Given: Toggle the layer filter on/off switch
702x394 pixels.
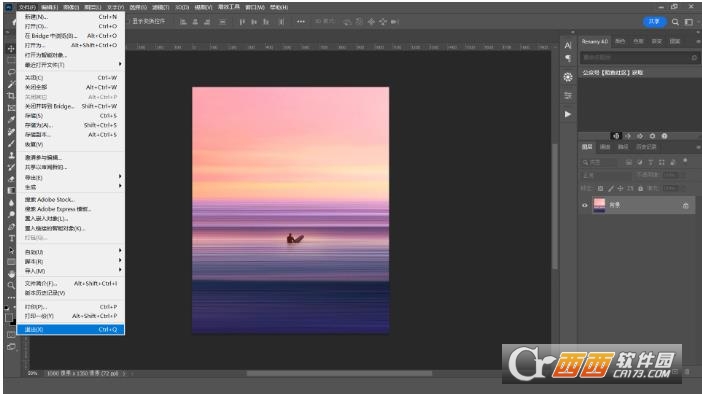Looking at the screenshot, I should 685,160.
